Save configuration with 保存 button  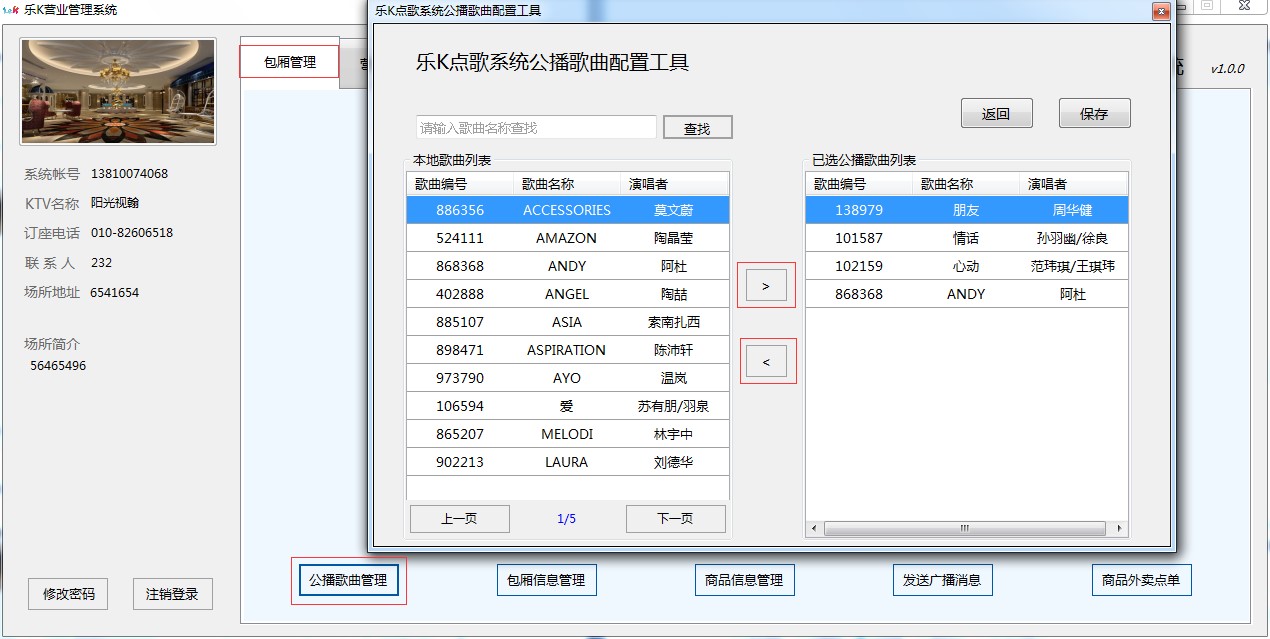coord(1094,113)
